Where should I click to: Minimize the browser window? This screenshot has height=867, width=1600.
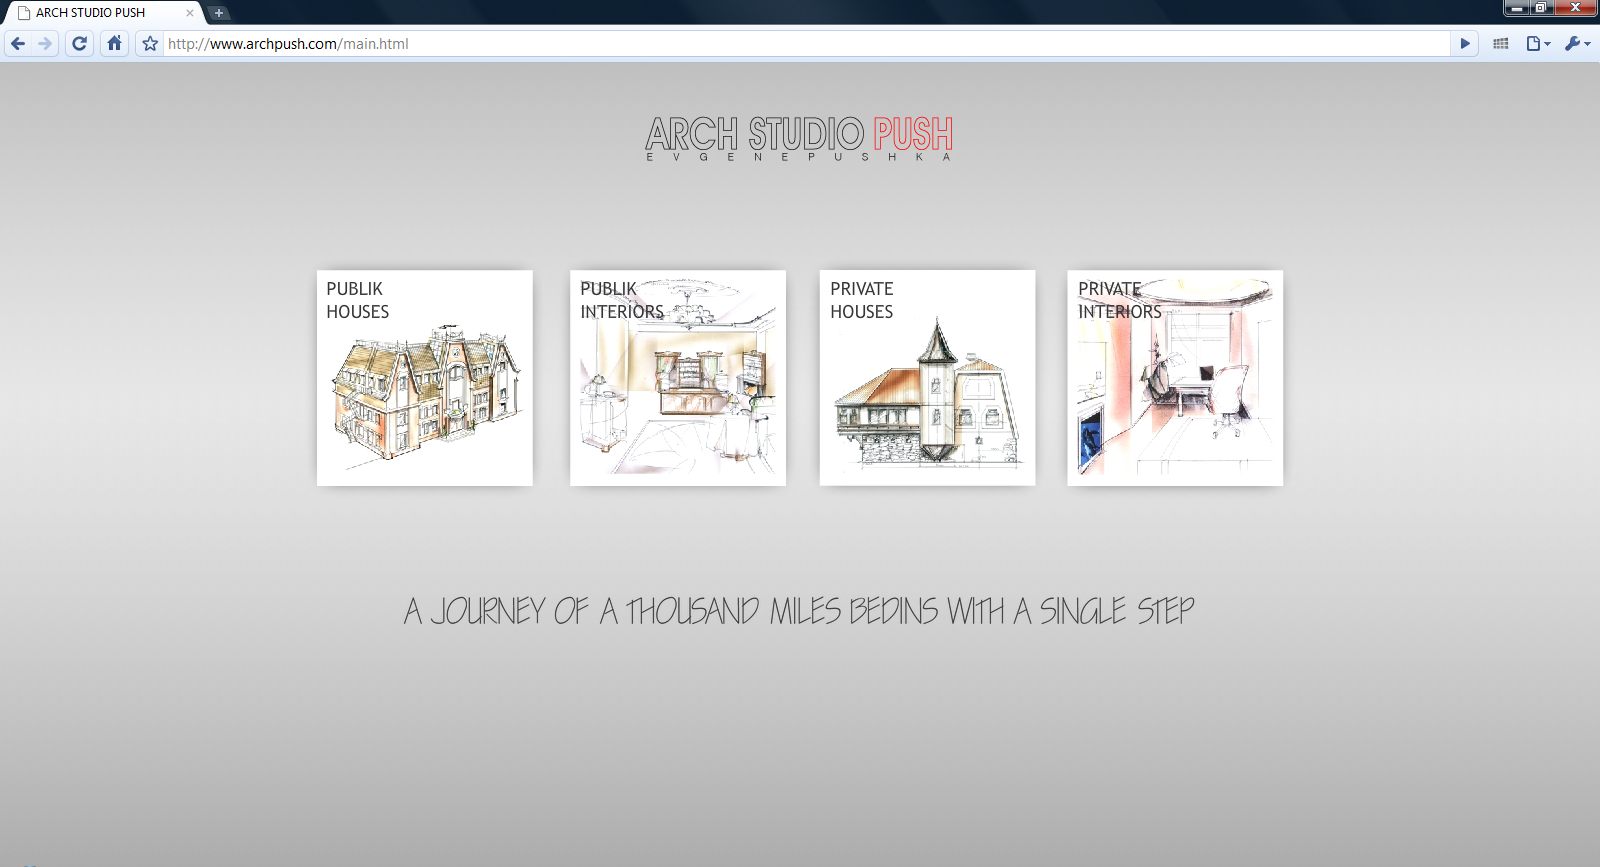1517,8
